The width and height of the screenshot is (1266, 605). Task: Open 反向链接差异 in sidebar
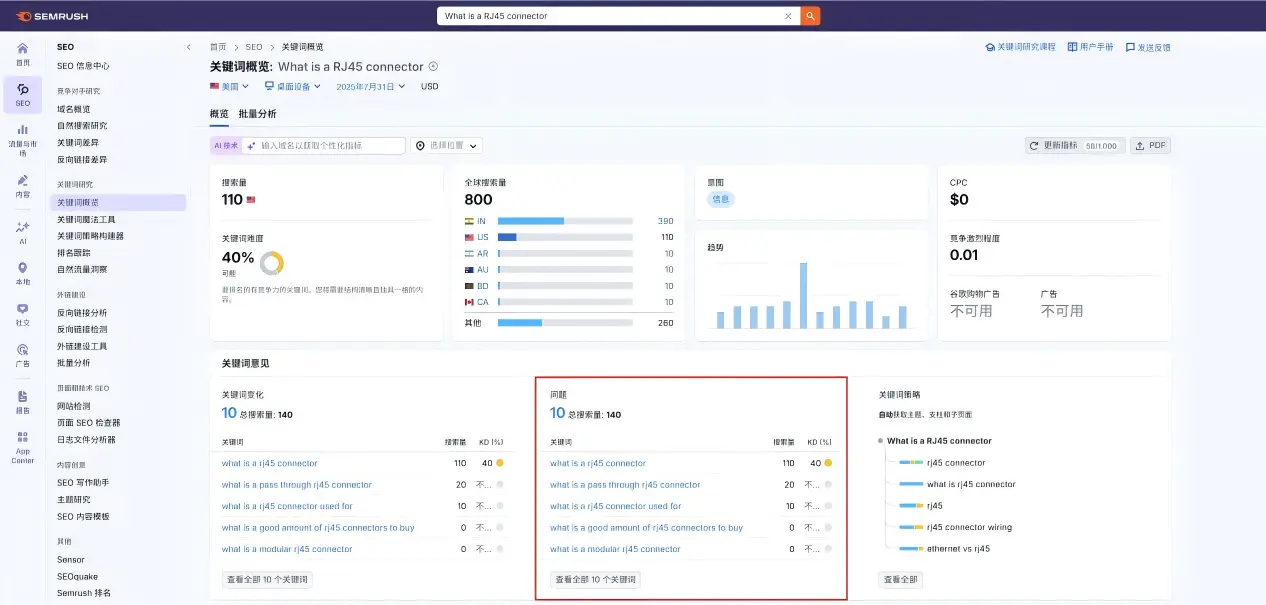click(x=82, y=160)
